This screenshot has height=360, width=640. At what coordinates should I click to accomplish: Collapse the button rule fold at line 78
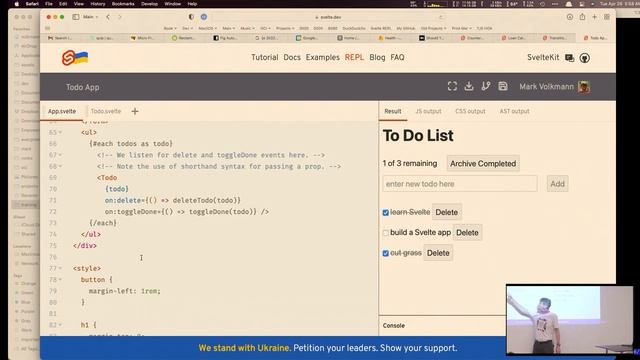(x=60, y=280)
